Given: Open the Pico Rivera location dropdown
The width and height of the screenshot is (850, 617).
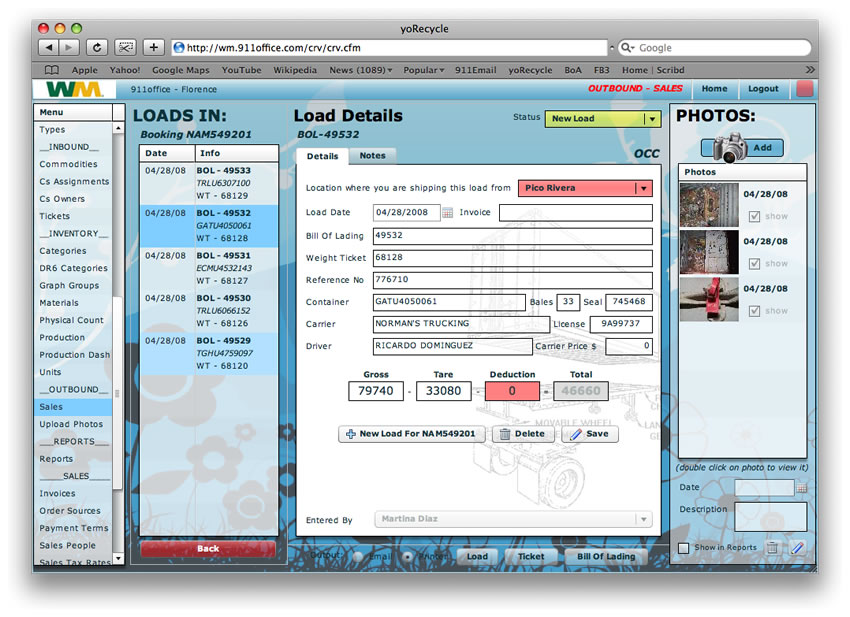Looking at the screenshot, I should [585, 188].
